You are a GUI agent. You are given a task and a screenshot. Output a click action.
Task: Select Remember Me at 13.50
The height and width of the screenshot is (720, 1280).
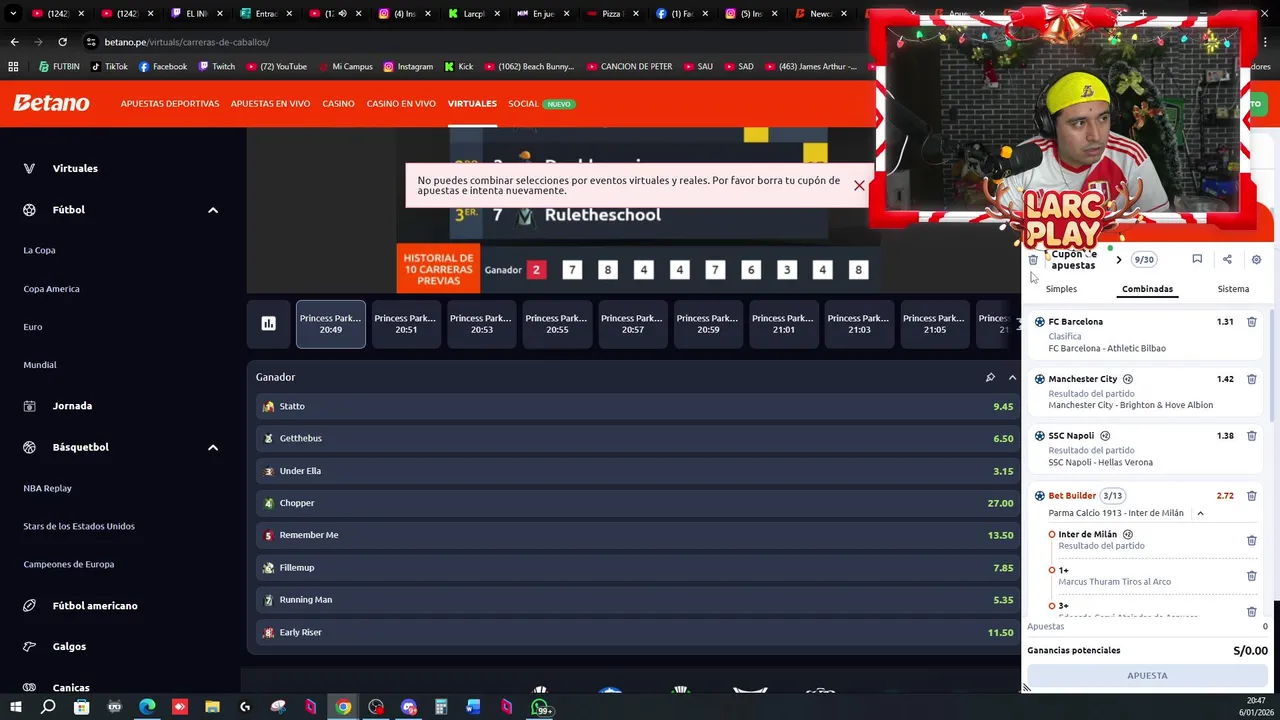(635, 535)
